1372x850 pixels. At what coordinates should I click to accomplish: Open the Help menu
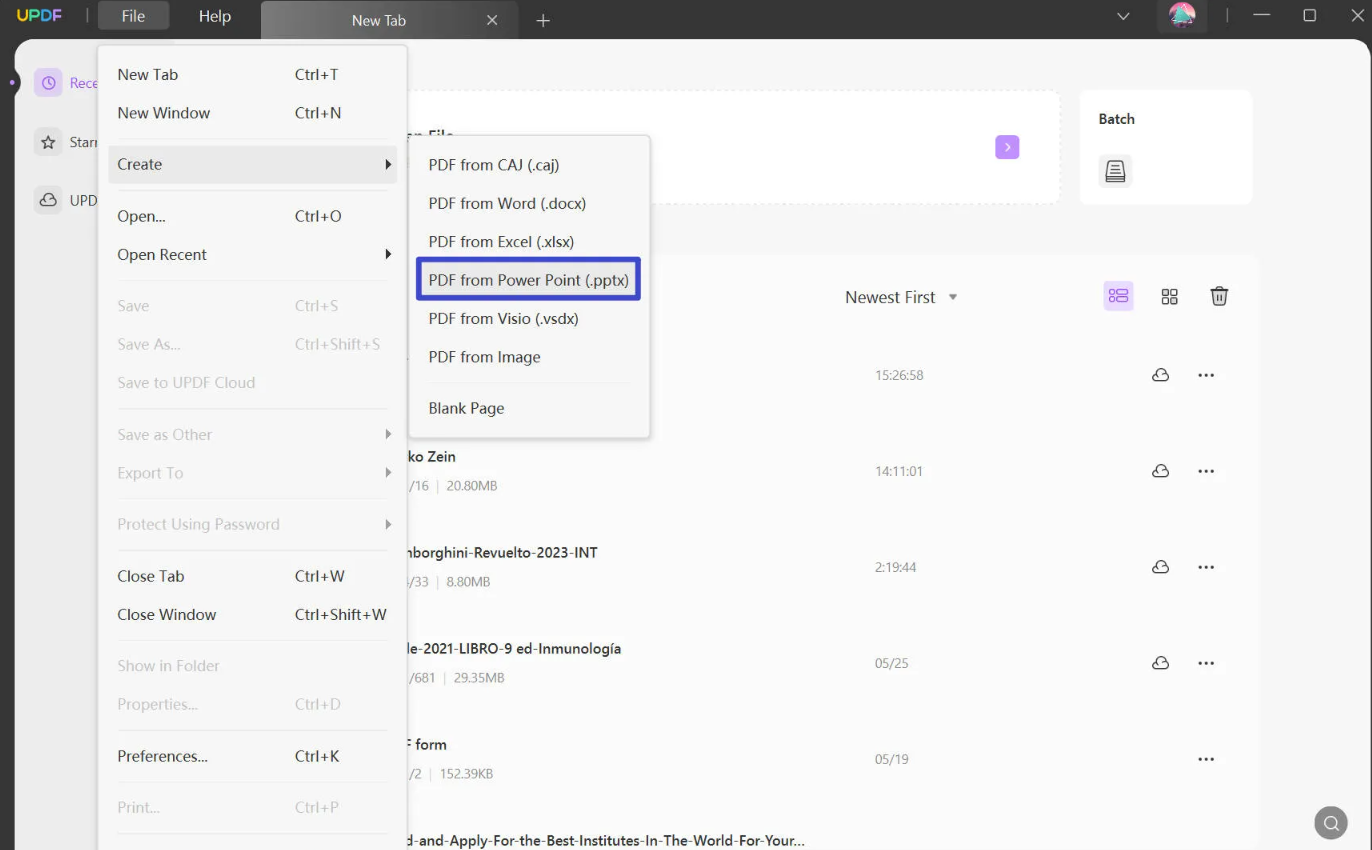(x=214, y=17)
